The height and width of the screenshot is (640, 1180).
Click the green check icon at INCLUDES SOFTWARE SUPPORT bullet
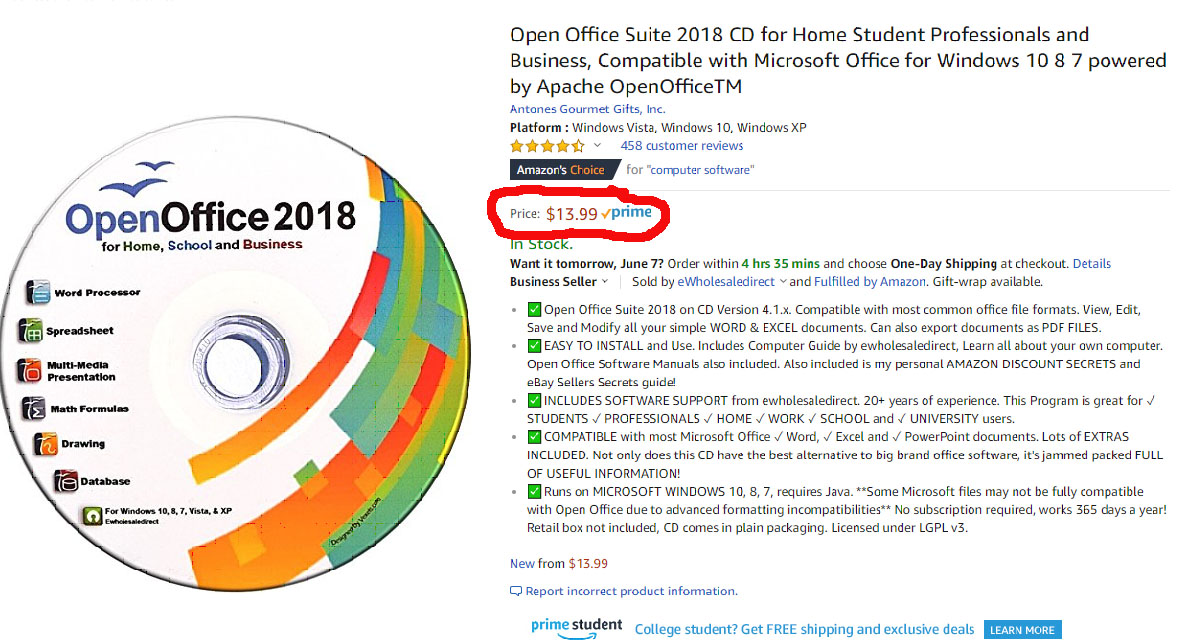pyautogui.click(x=534, y=401)
